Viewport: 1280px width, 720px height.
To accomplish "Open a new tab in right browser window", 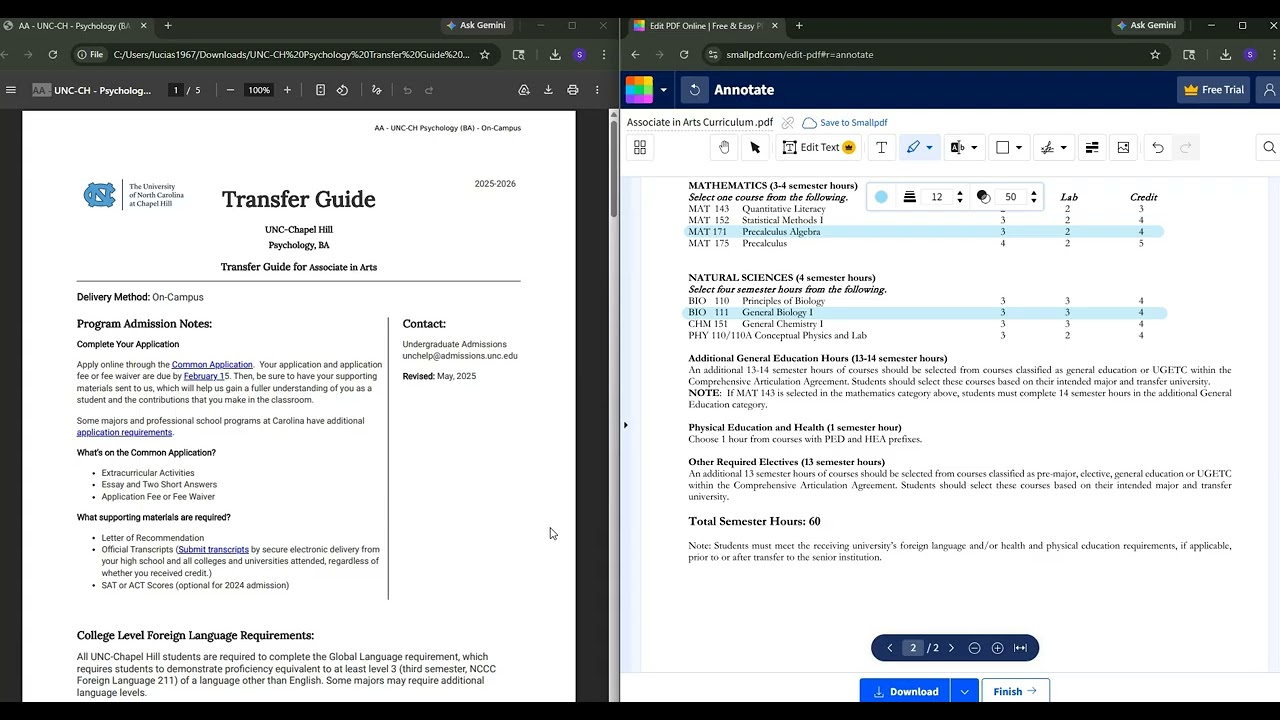I will (798, 25).
